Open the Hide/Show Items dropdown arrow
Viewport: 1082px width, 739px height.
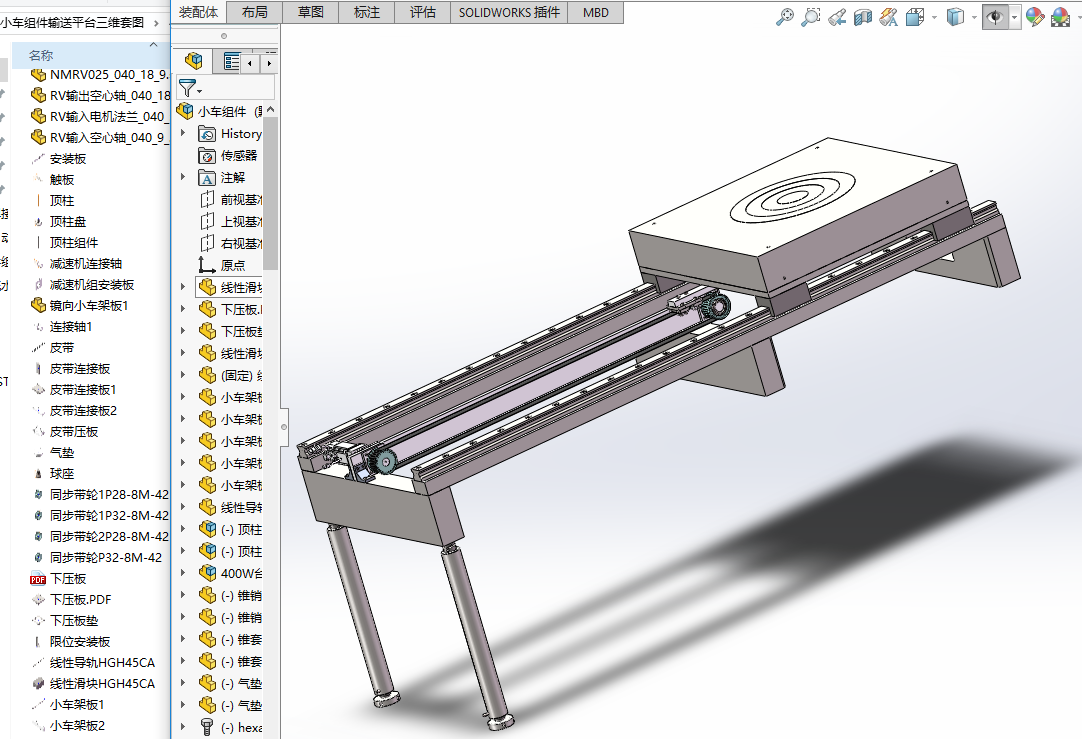[x=1015, y=17]
